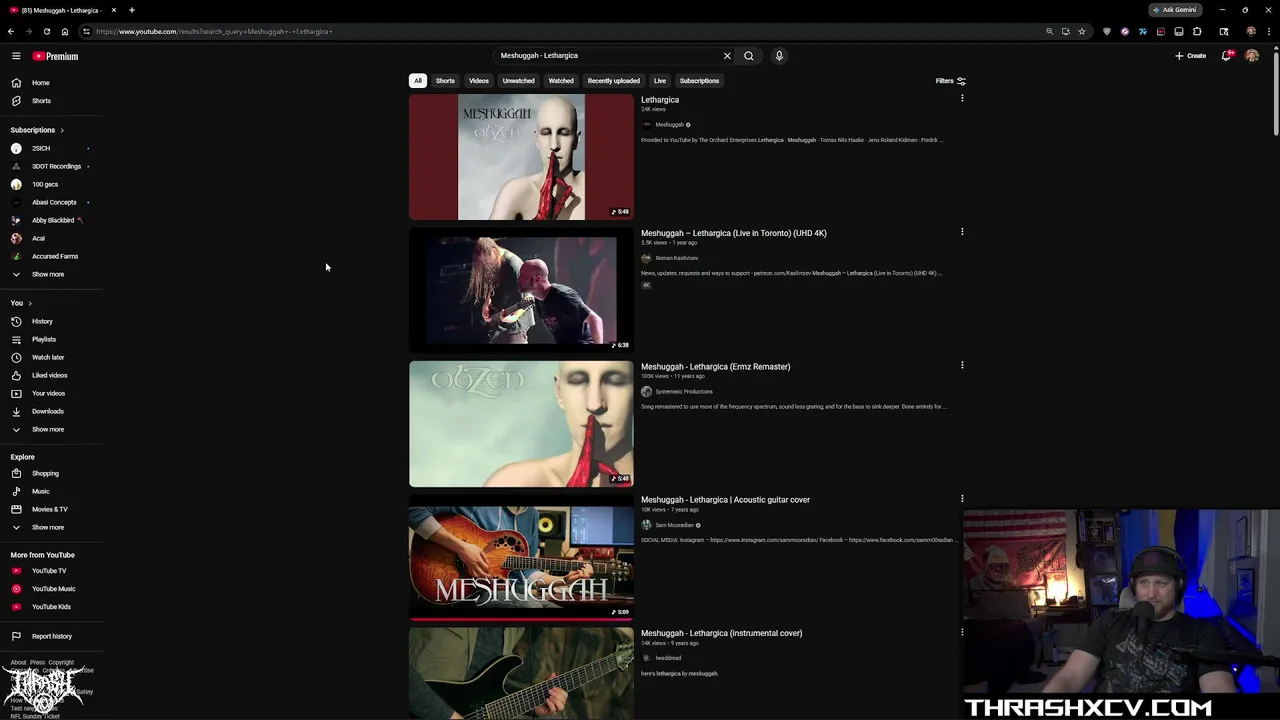Expand Show more under subscriptions
1280x720 pixels.
[47, 274]
